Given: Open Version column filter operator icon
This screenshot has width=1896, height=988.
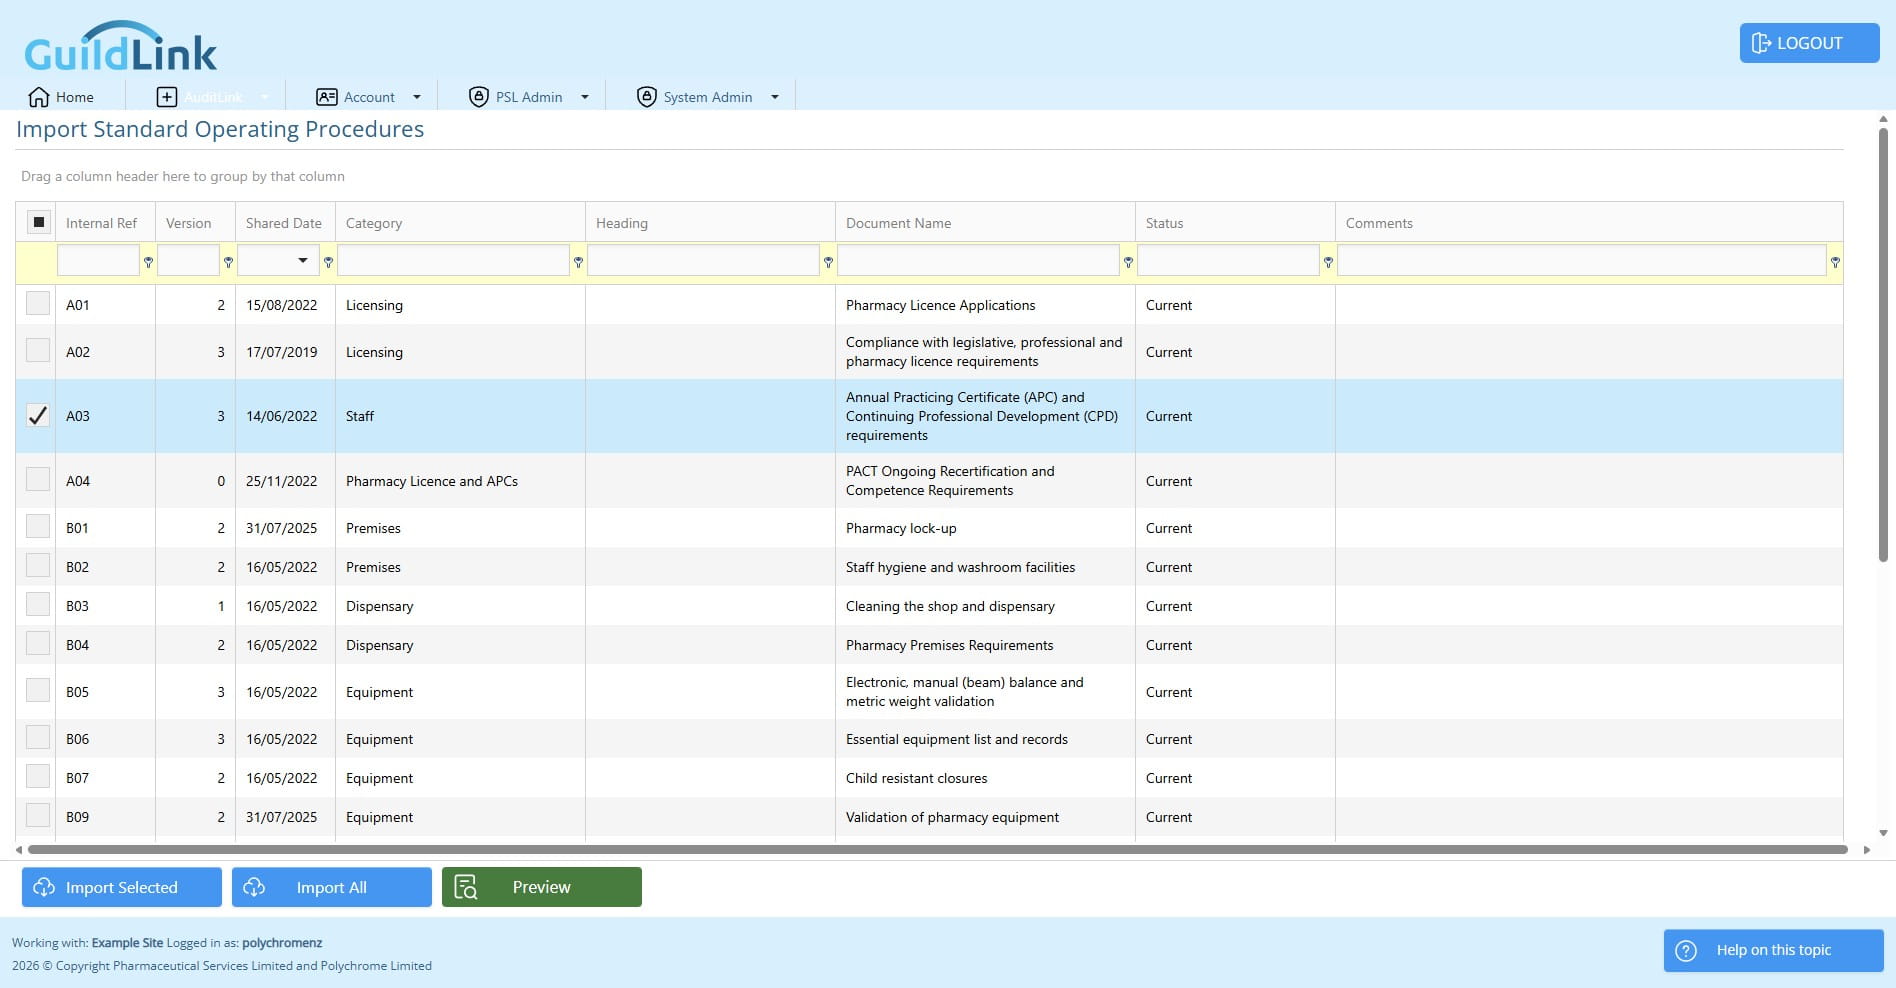Looking at the screenshot, I should click(x=228, y=262).
